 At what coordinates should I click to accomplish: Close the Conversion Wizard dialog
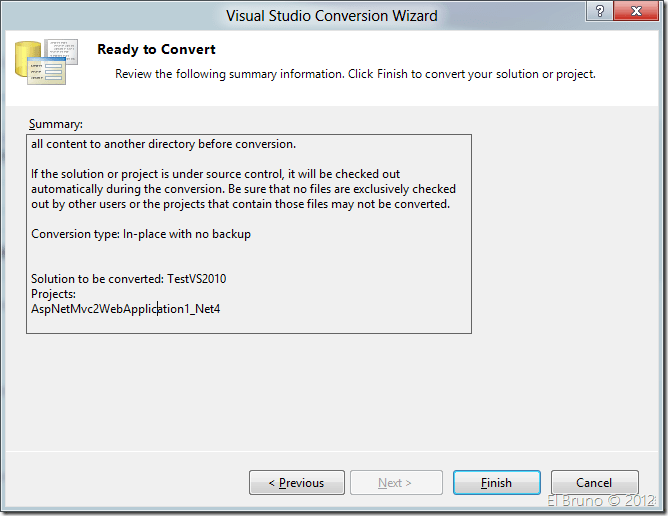pos(636,14)
